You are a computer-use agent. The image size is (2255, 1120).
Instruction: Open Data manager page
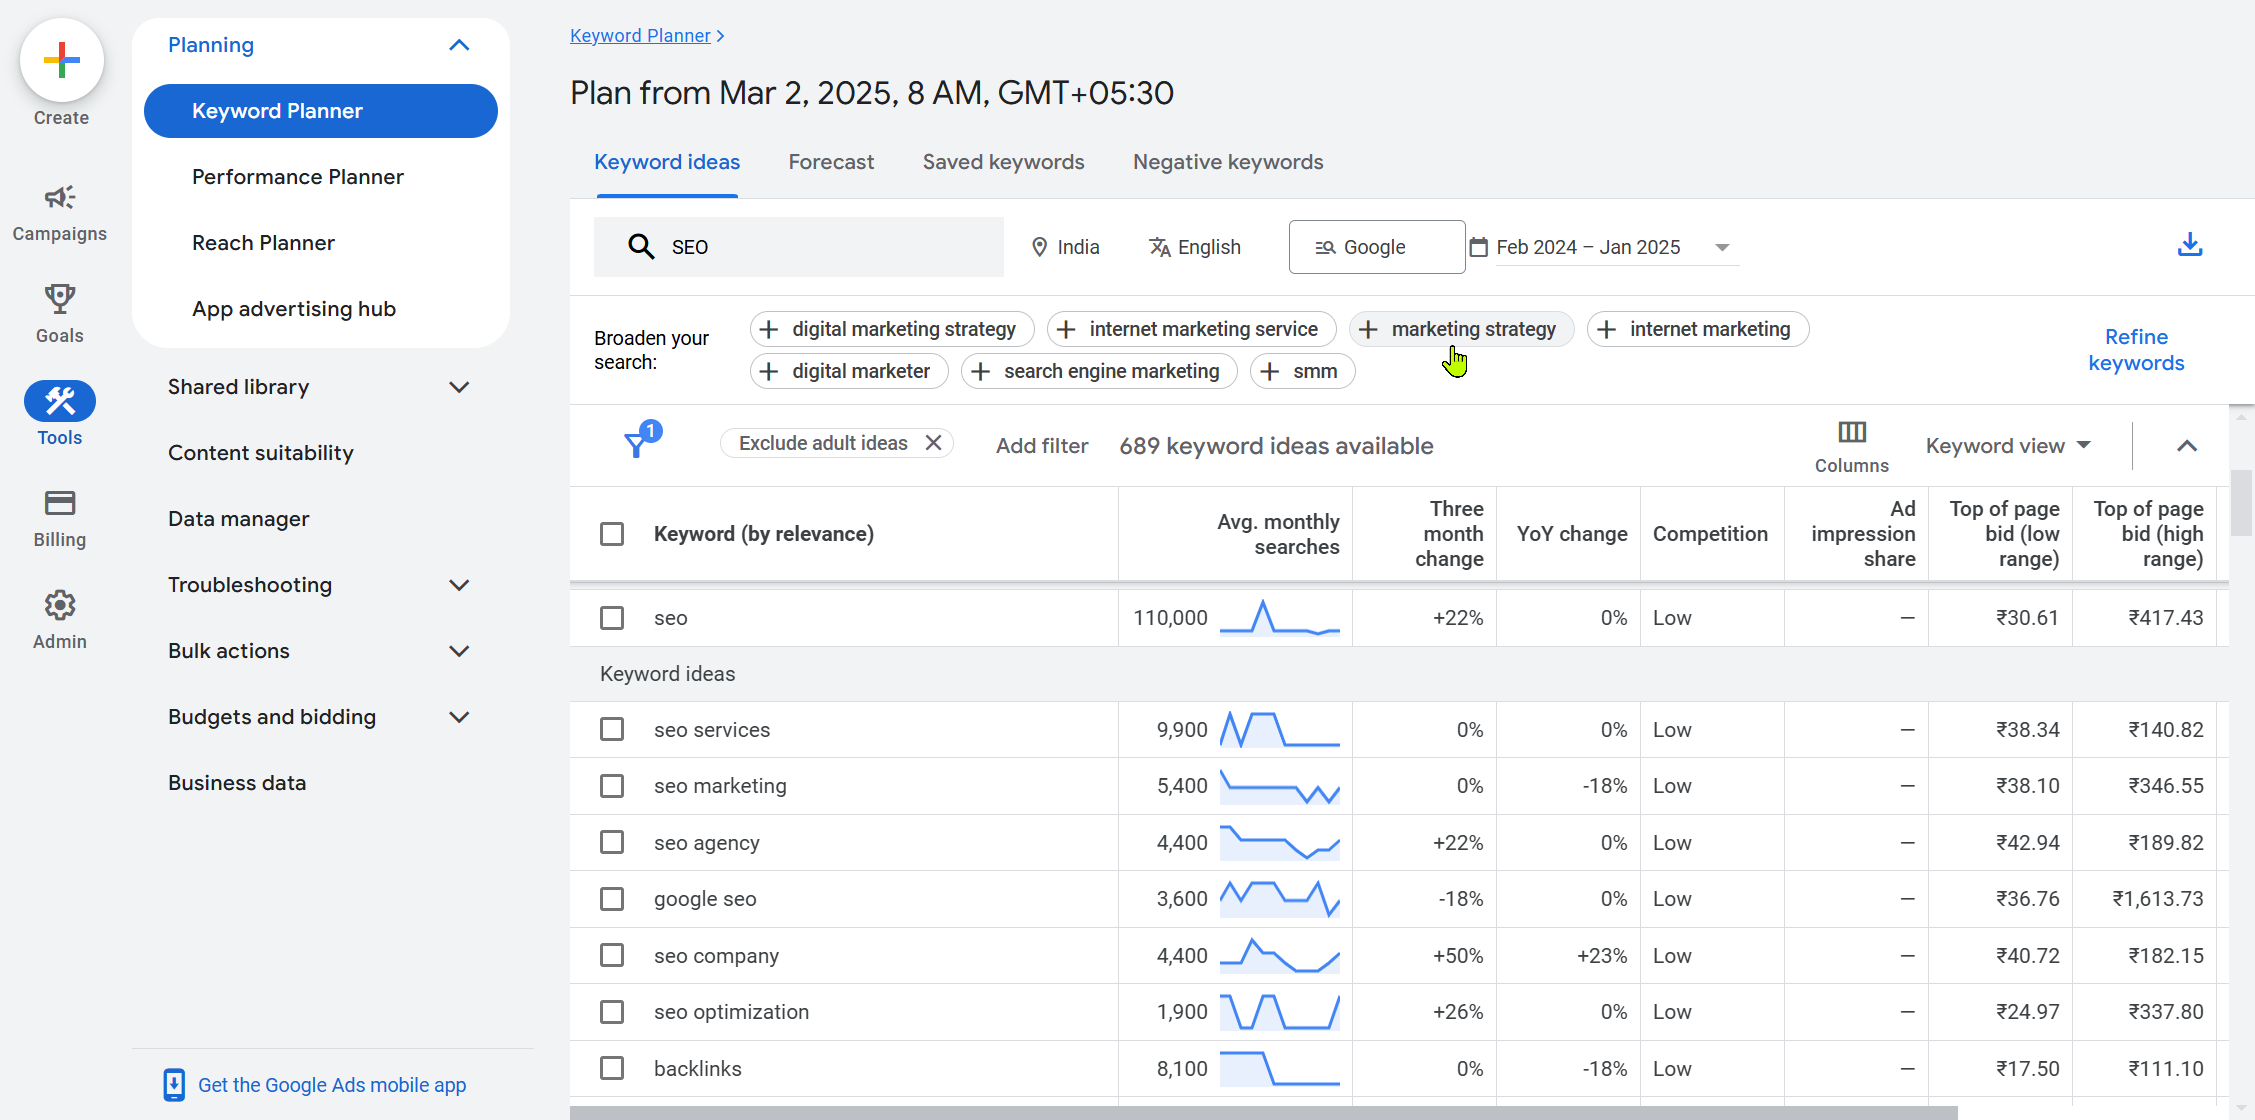239,519
